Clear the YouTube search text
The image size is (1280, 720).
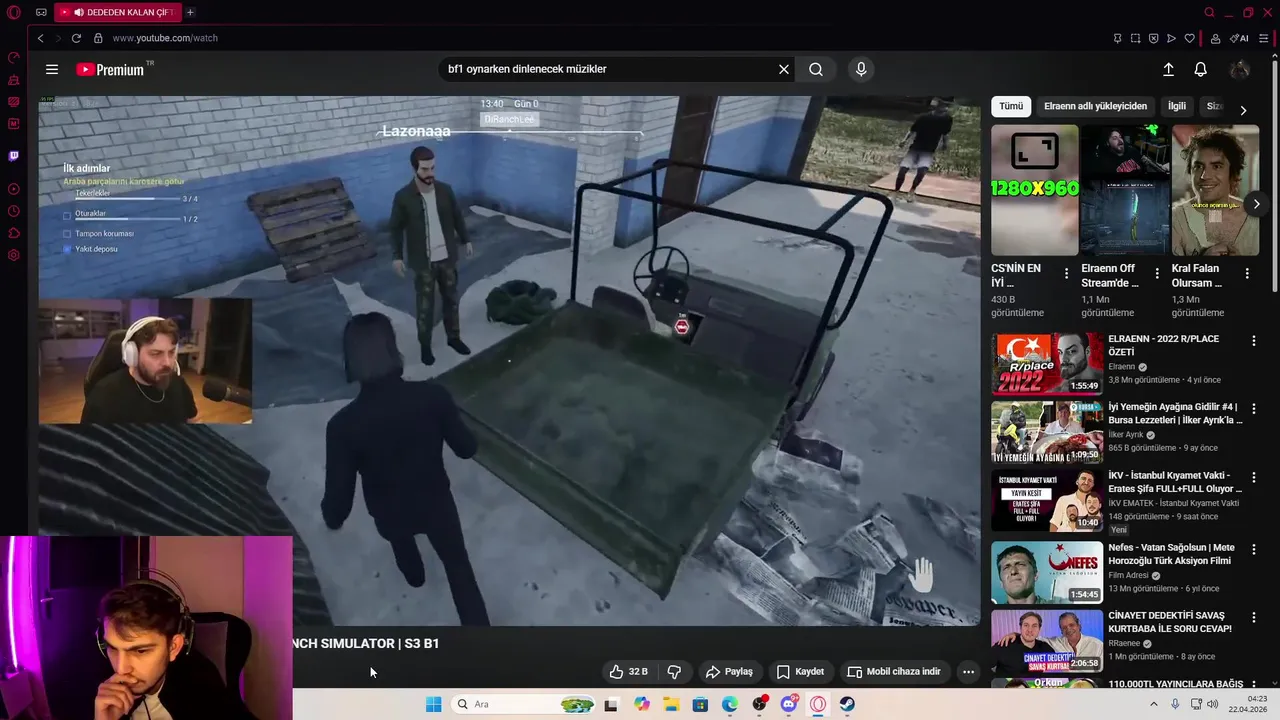pos(784,69)
